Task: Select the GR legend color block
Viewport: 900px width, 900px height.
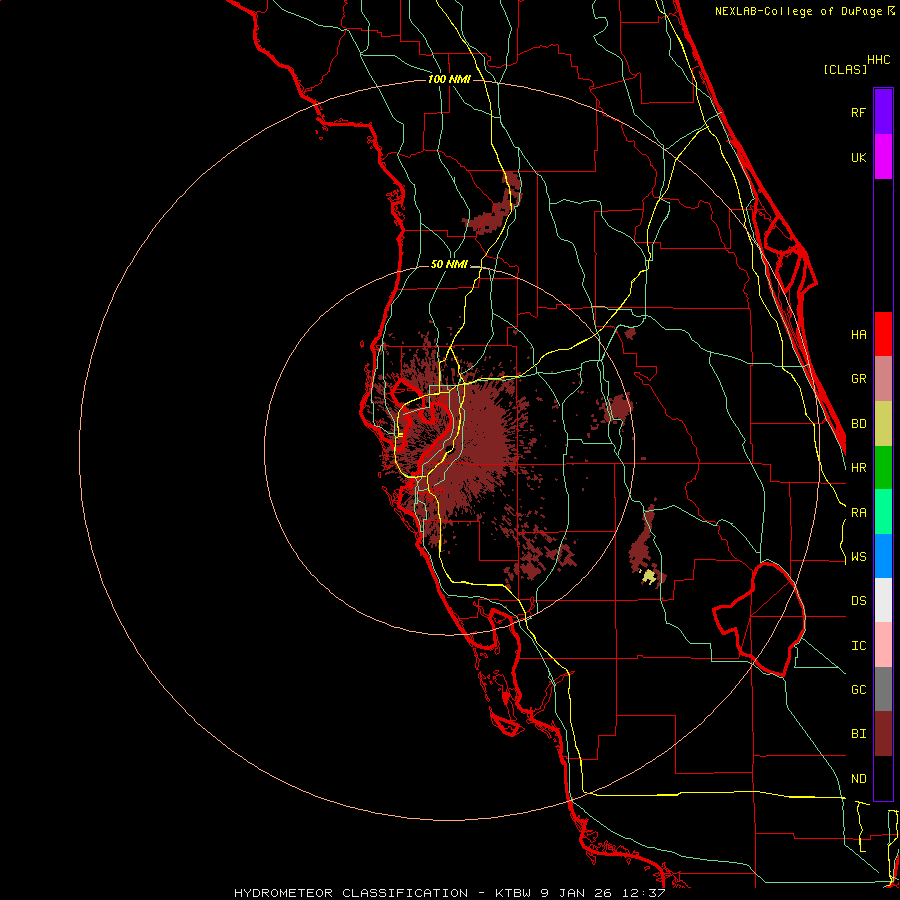Action: coord(883,379)
